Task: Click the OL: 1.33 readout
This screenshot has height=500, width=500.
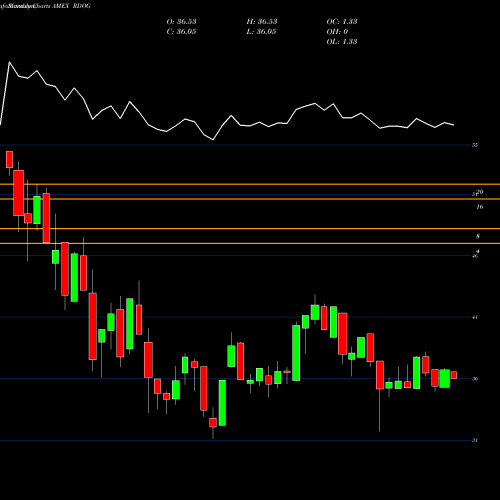Action: tap(342, 41)
